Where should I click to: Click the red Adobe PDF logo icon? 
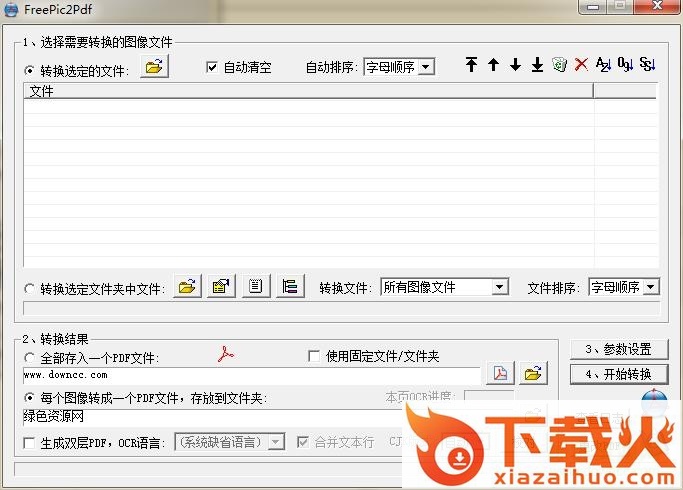(x=226, y=355)
